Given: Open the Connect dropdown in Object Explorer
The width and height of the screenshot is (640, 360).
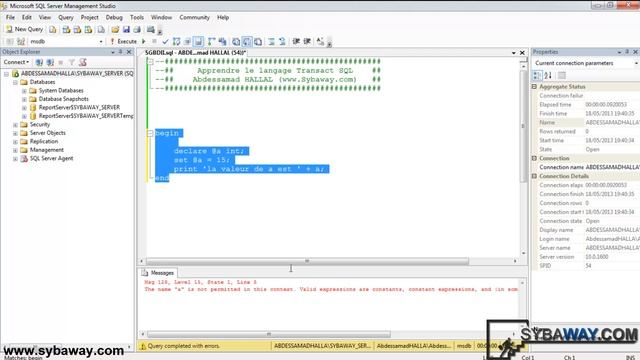Looking at the screenshot, I should (x=16, y=62).
